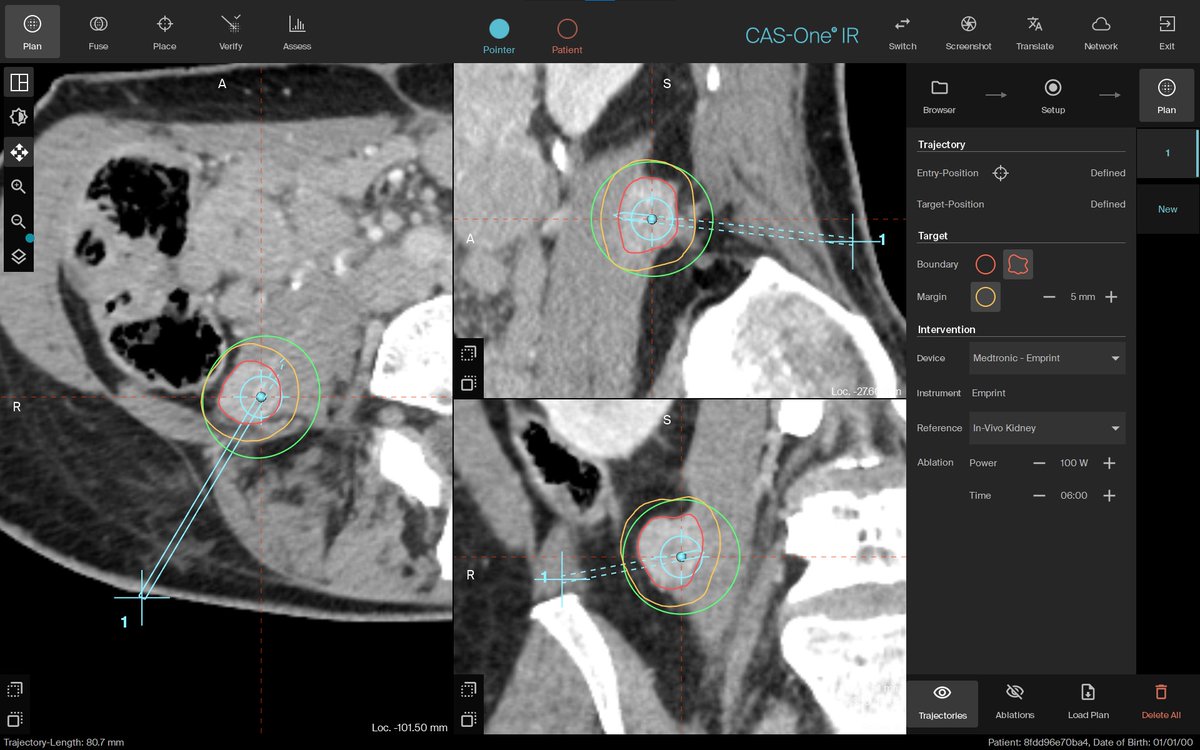Click the Entry-Position Defined status
The width and height of the screenshot is (1200, 750).
(x=1107, y=173)
